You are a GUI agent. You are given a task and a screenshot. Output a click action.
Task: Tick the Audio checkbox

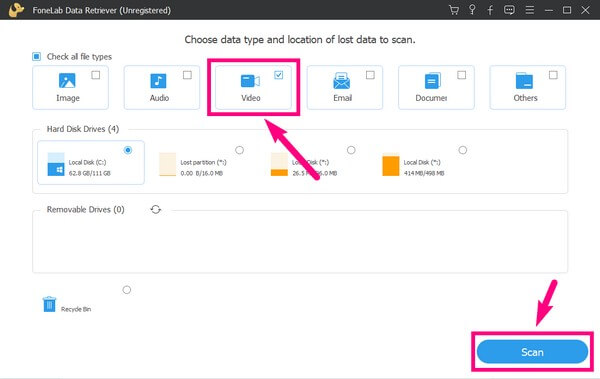point(187,75)
